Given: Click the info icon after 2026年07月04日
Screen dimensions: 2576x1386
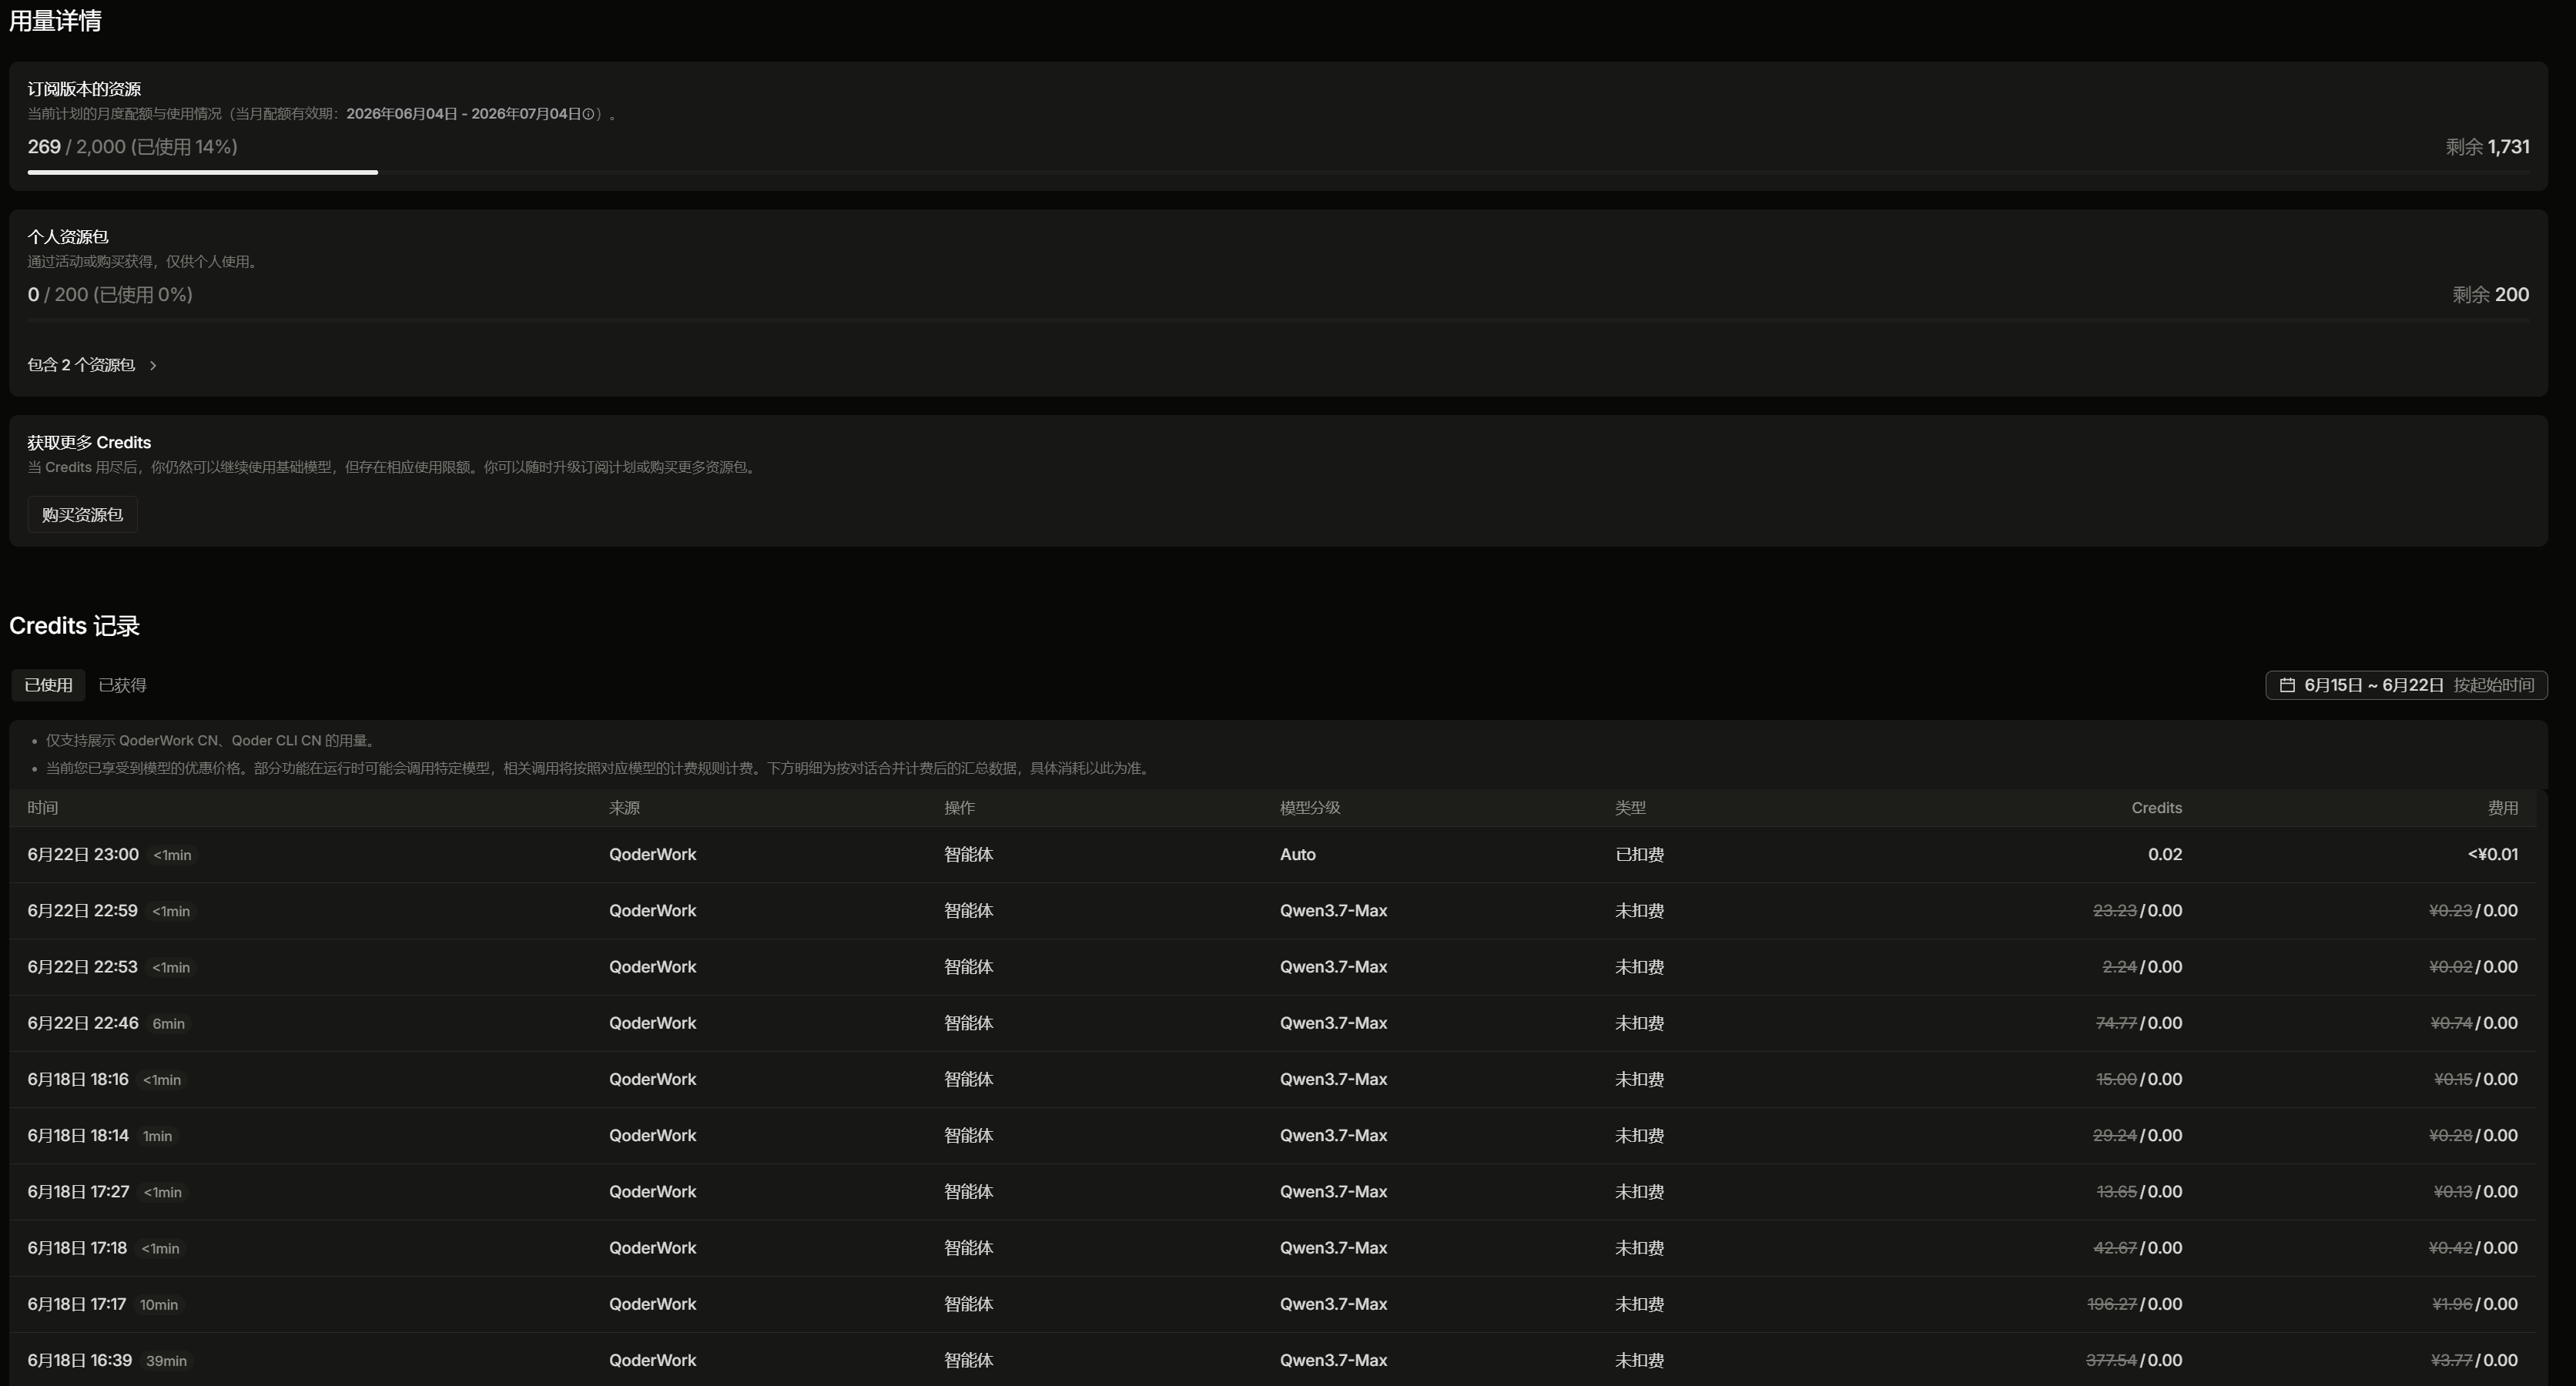Looking at the screenshot, I should pos(588,114).
